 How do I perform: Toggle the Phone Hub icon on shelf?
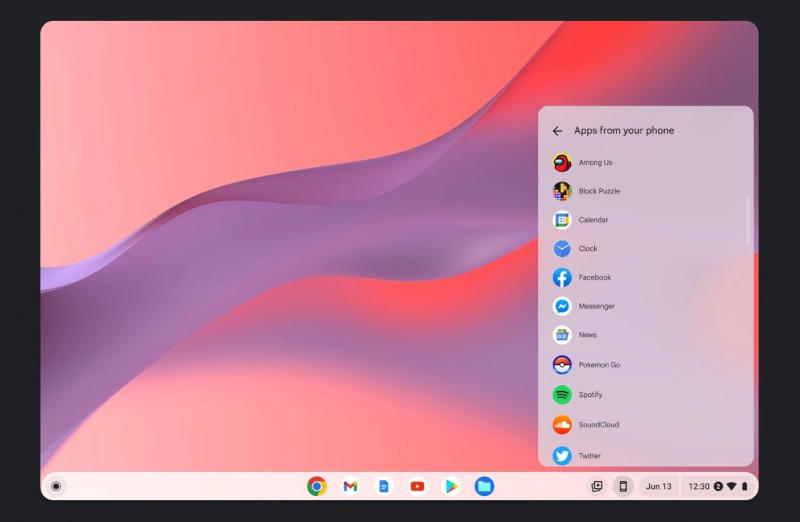(623, 486)
